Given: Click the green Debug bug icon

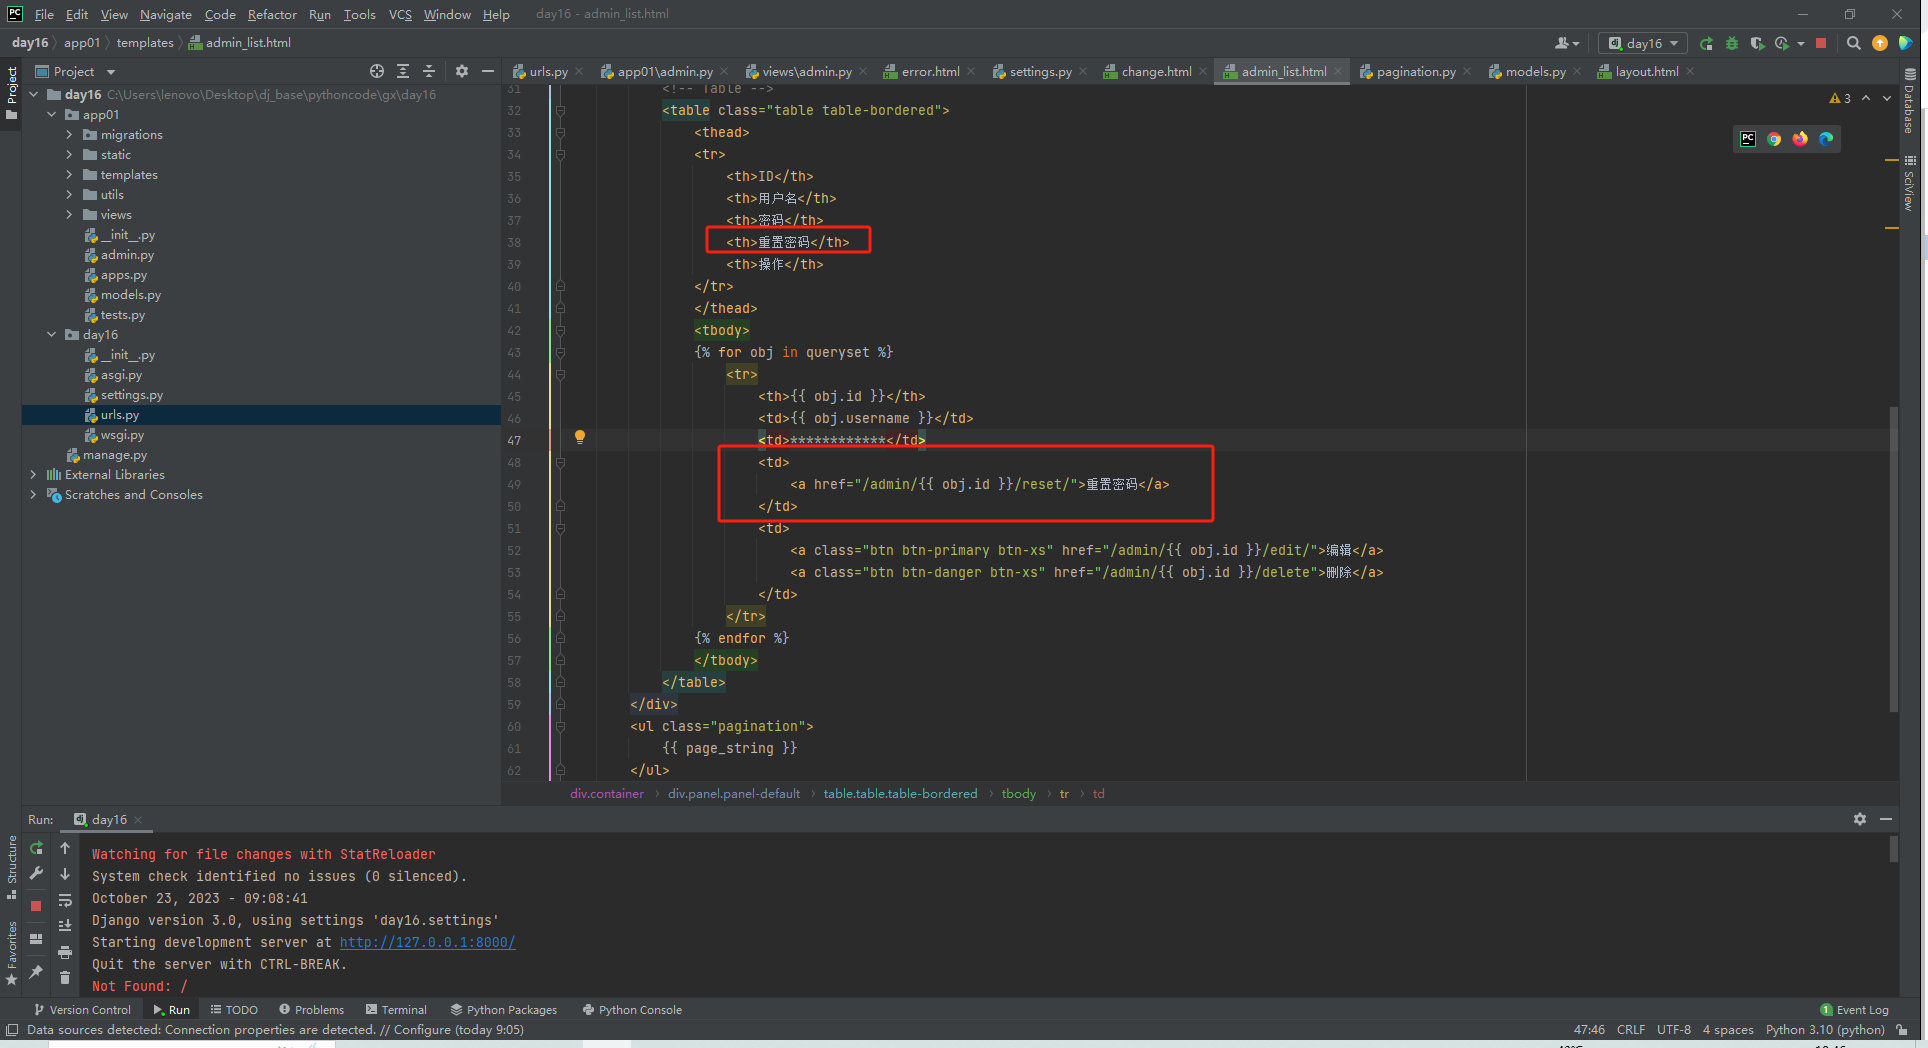Looking at the screenshot, I should pos(1732,43).
